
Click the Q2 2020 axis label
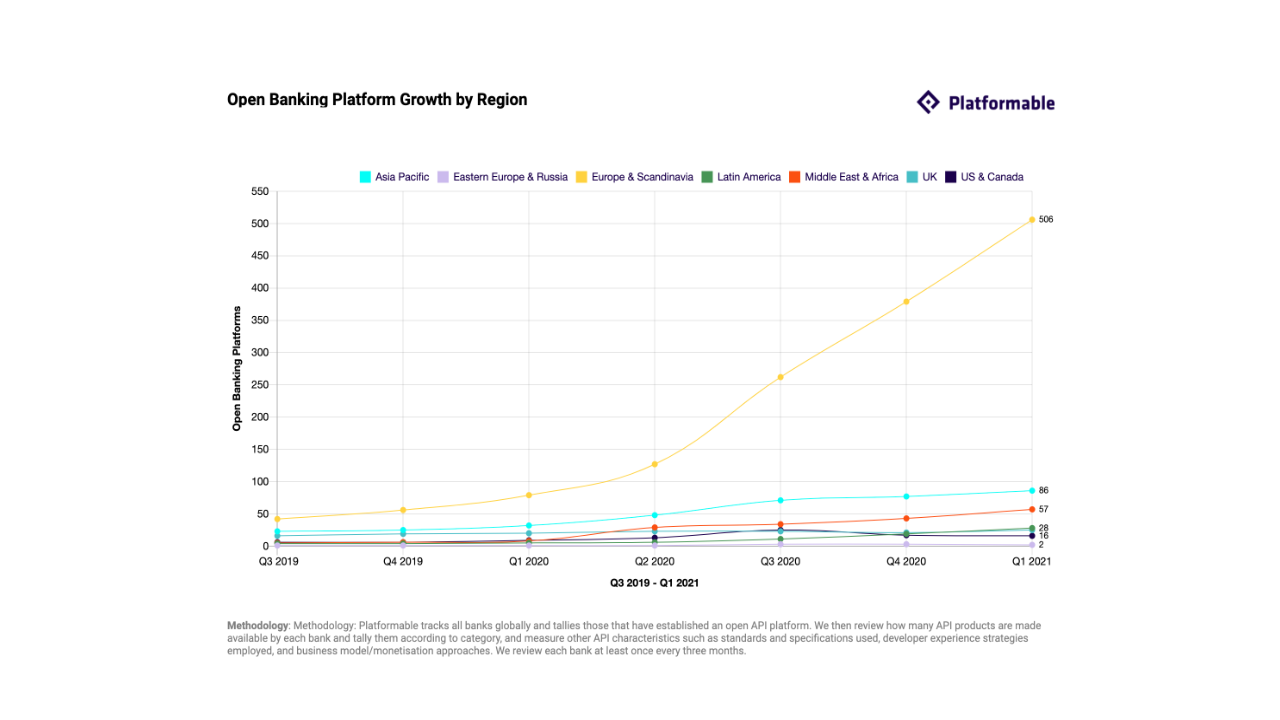[655, 561]
